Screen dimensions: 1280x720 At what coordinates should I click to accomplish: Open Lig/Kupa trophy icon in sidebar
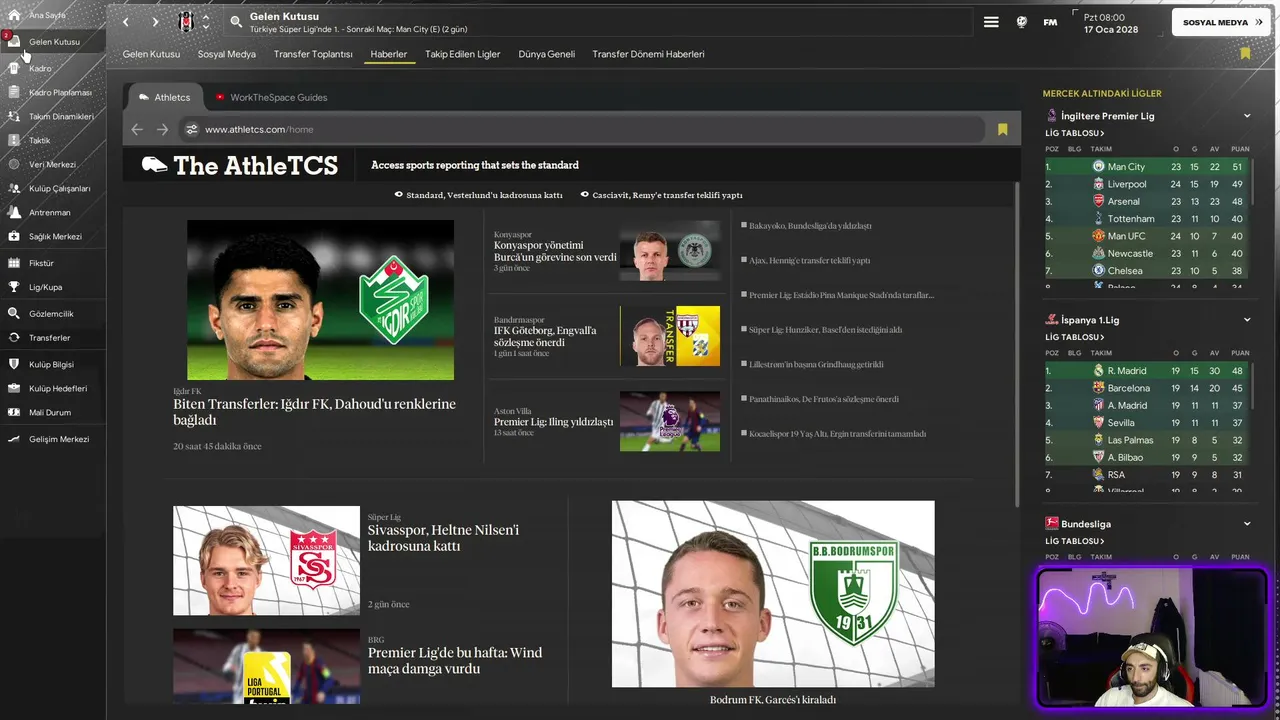(x=14, y=287)
